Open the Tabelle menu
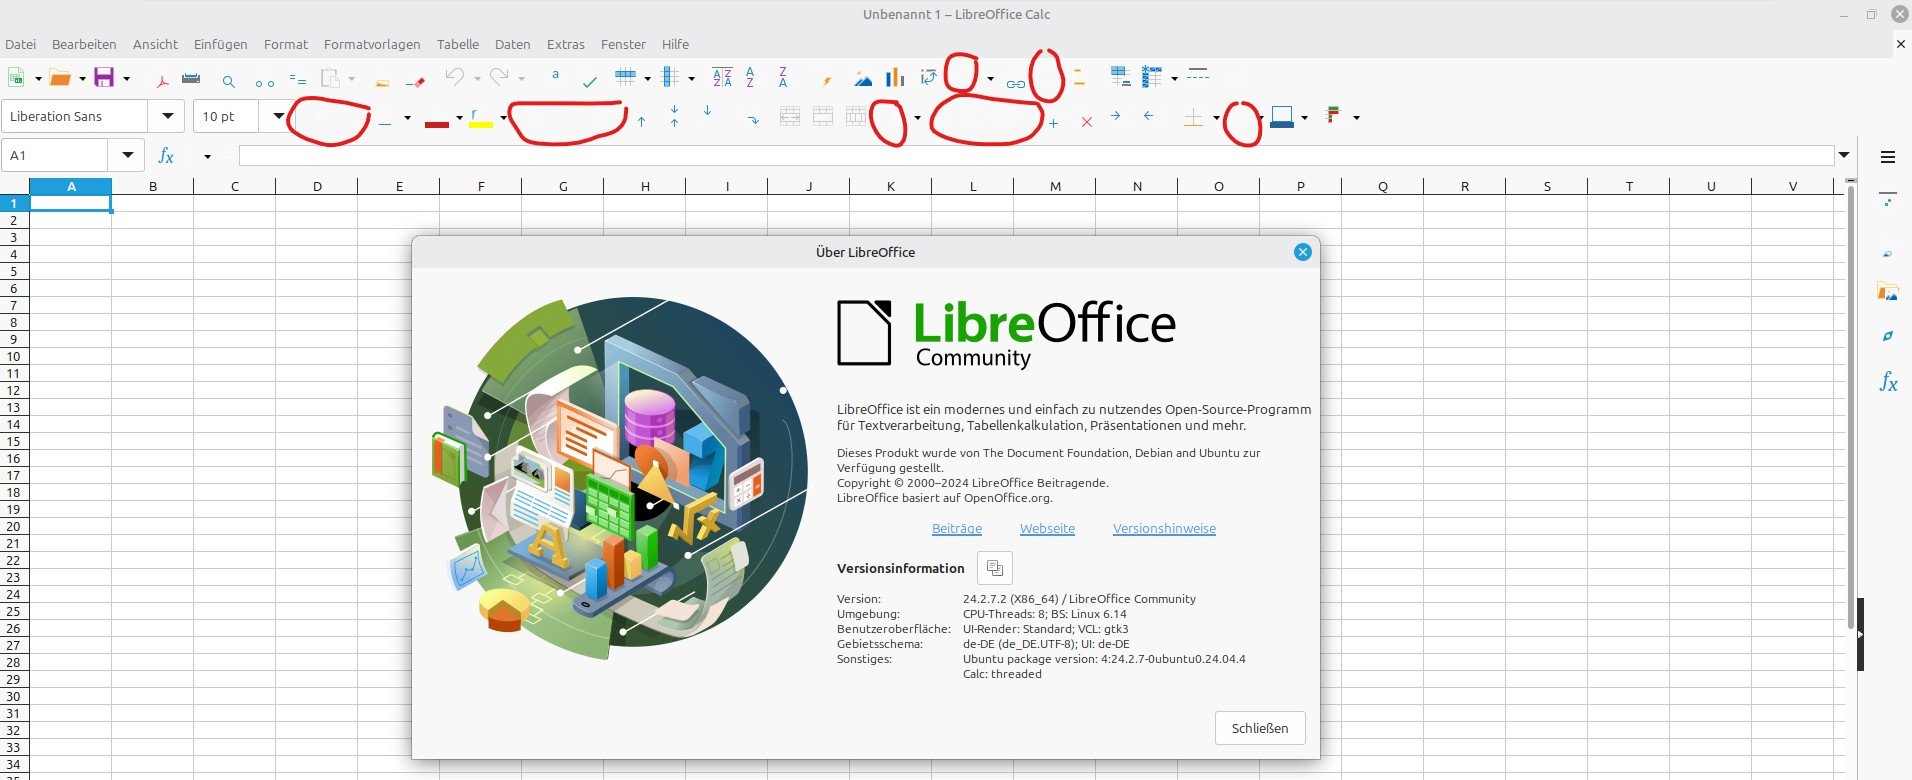This screenshot has width=1912, height=780. tap(458, 44)
